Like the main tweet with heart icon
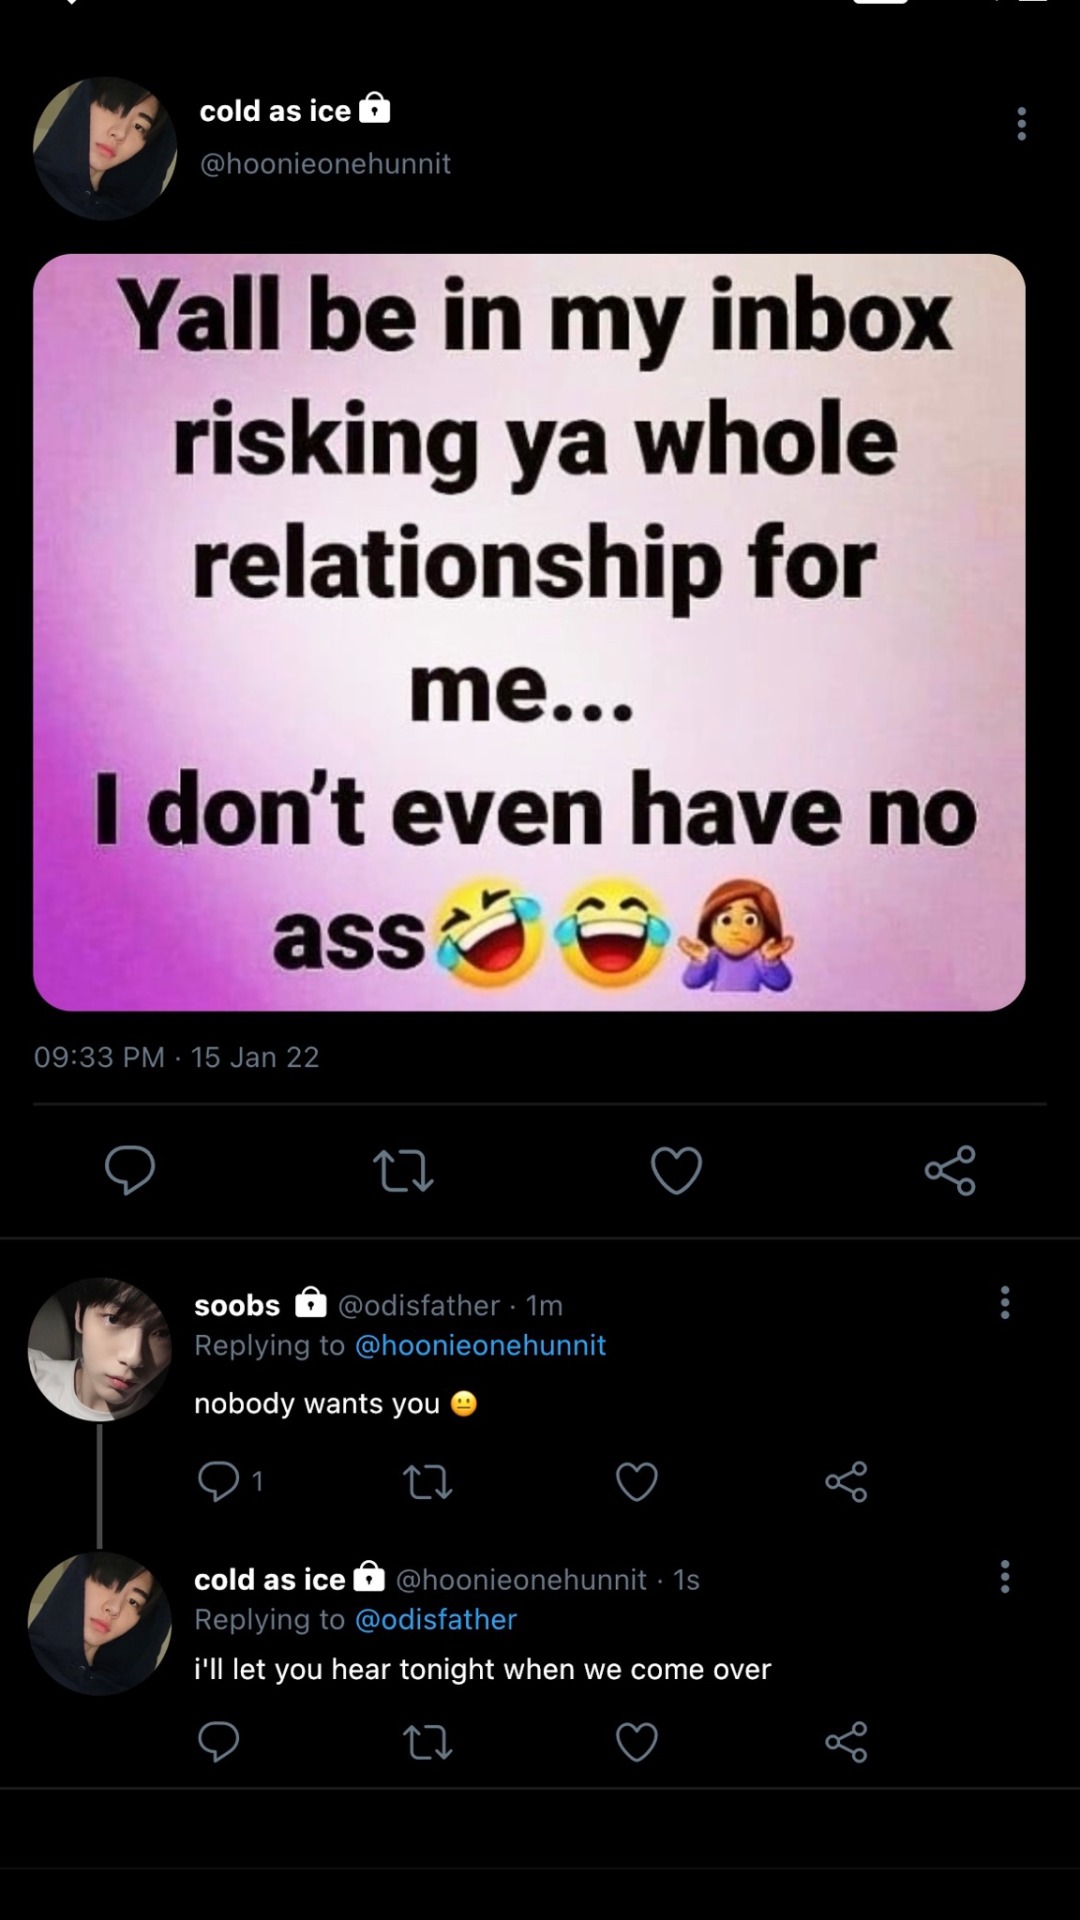Screen dimensions: 1080x1920 click(676, 1171)
